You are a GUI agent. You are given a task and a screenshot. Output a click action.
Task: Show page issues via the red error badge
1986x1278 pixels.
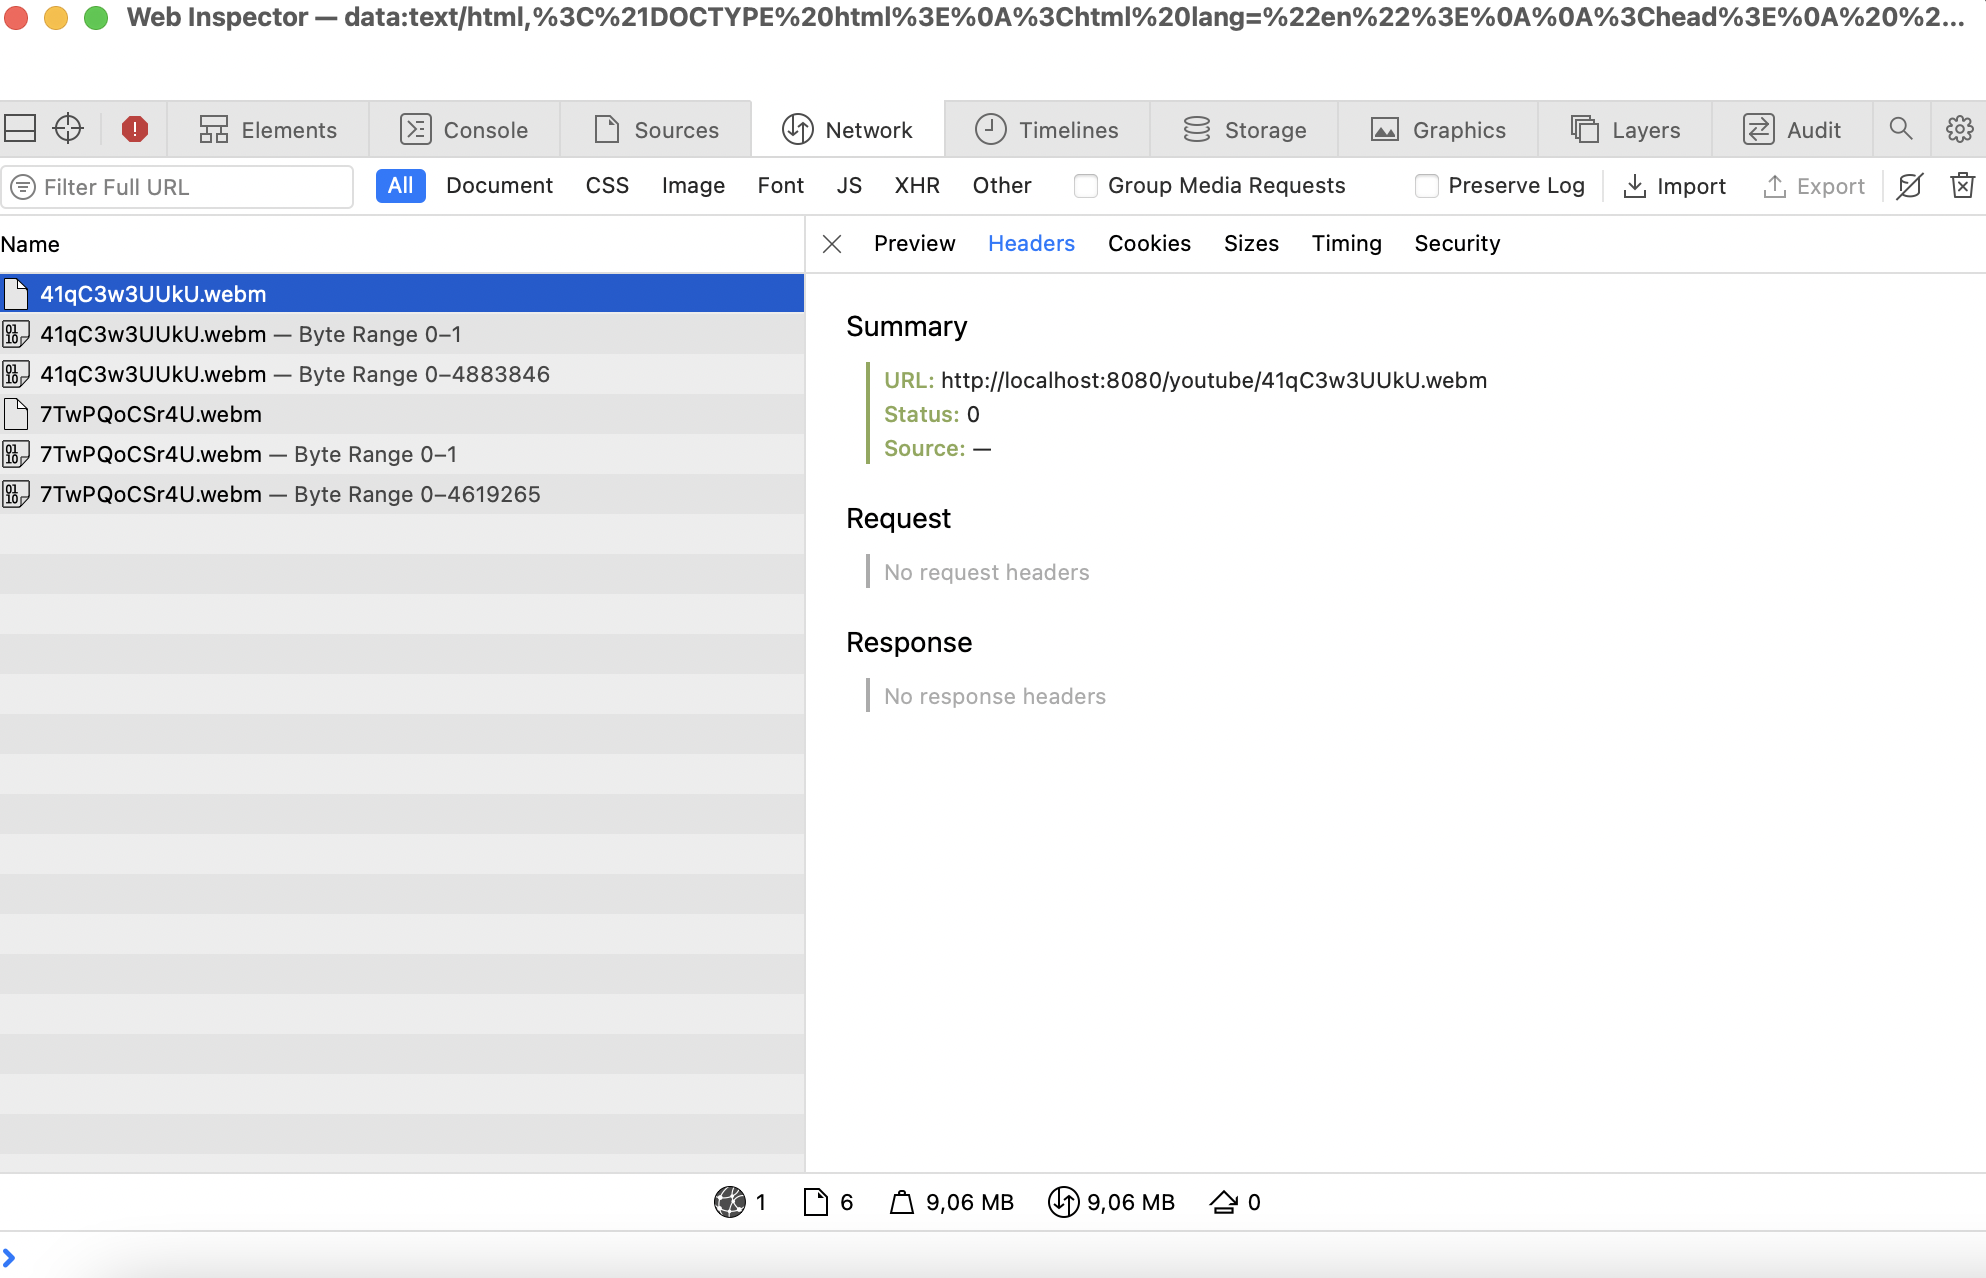(134, 129)
